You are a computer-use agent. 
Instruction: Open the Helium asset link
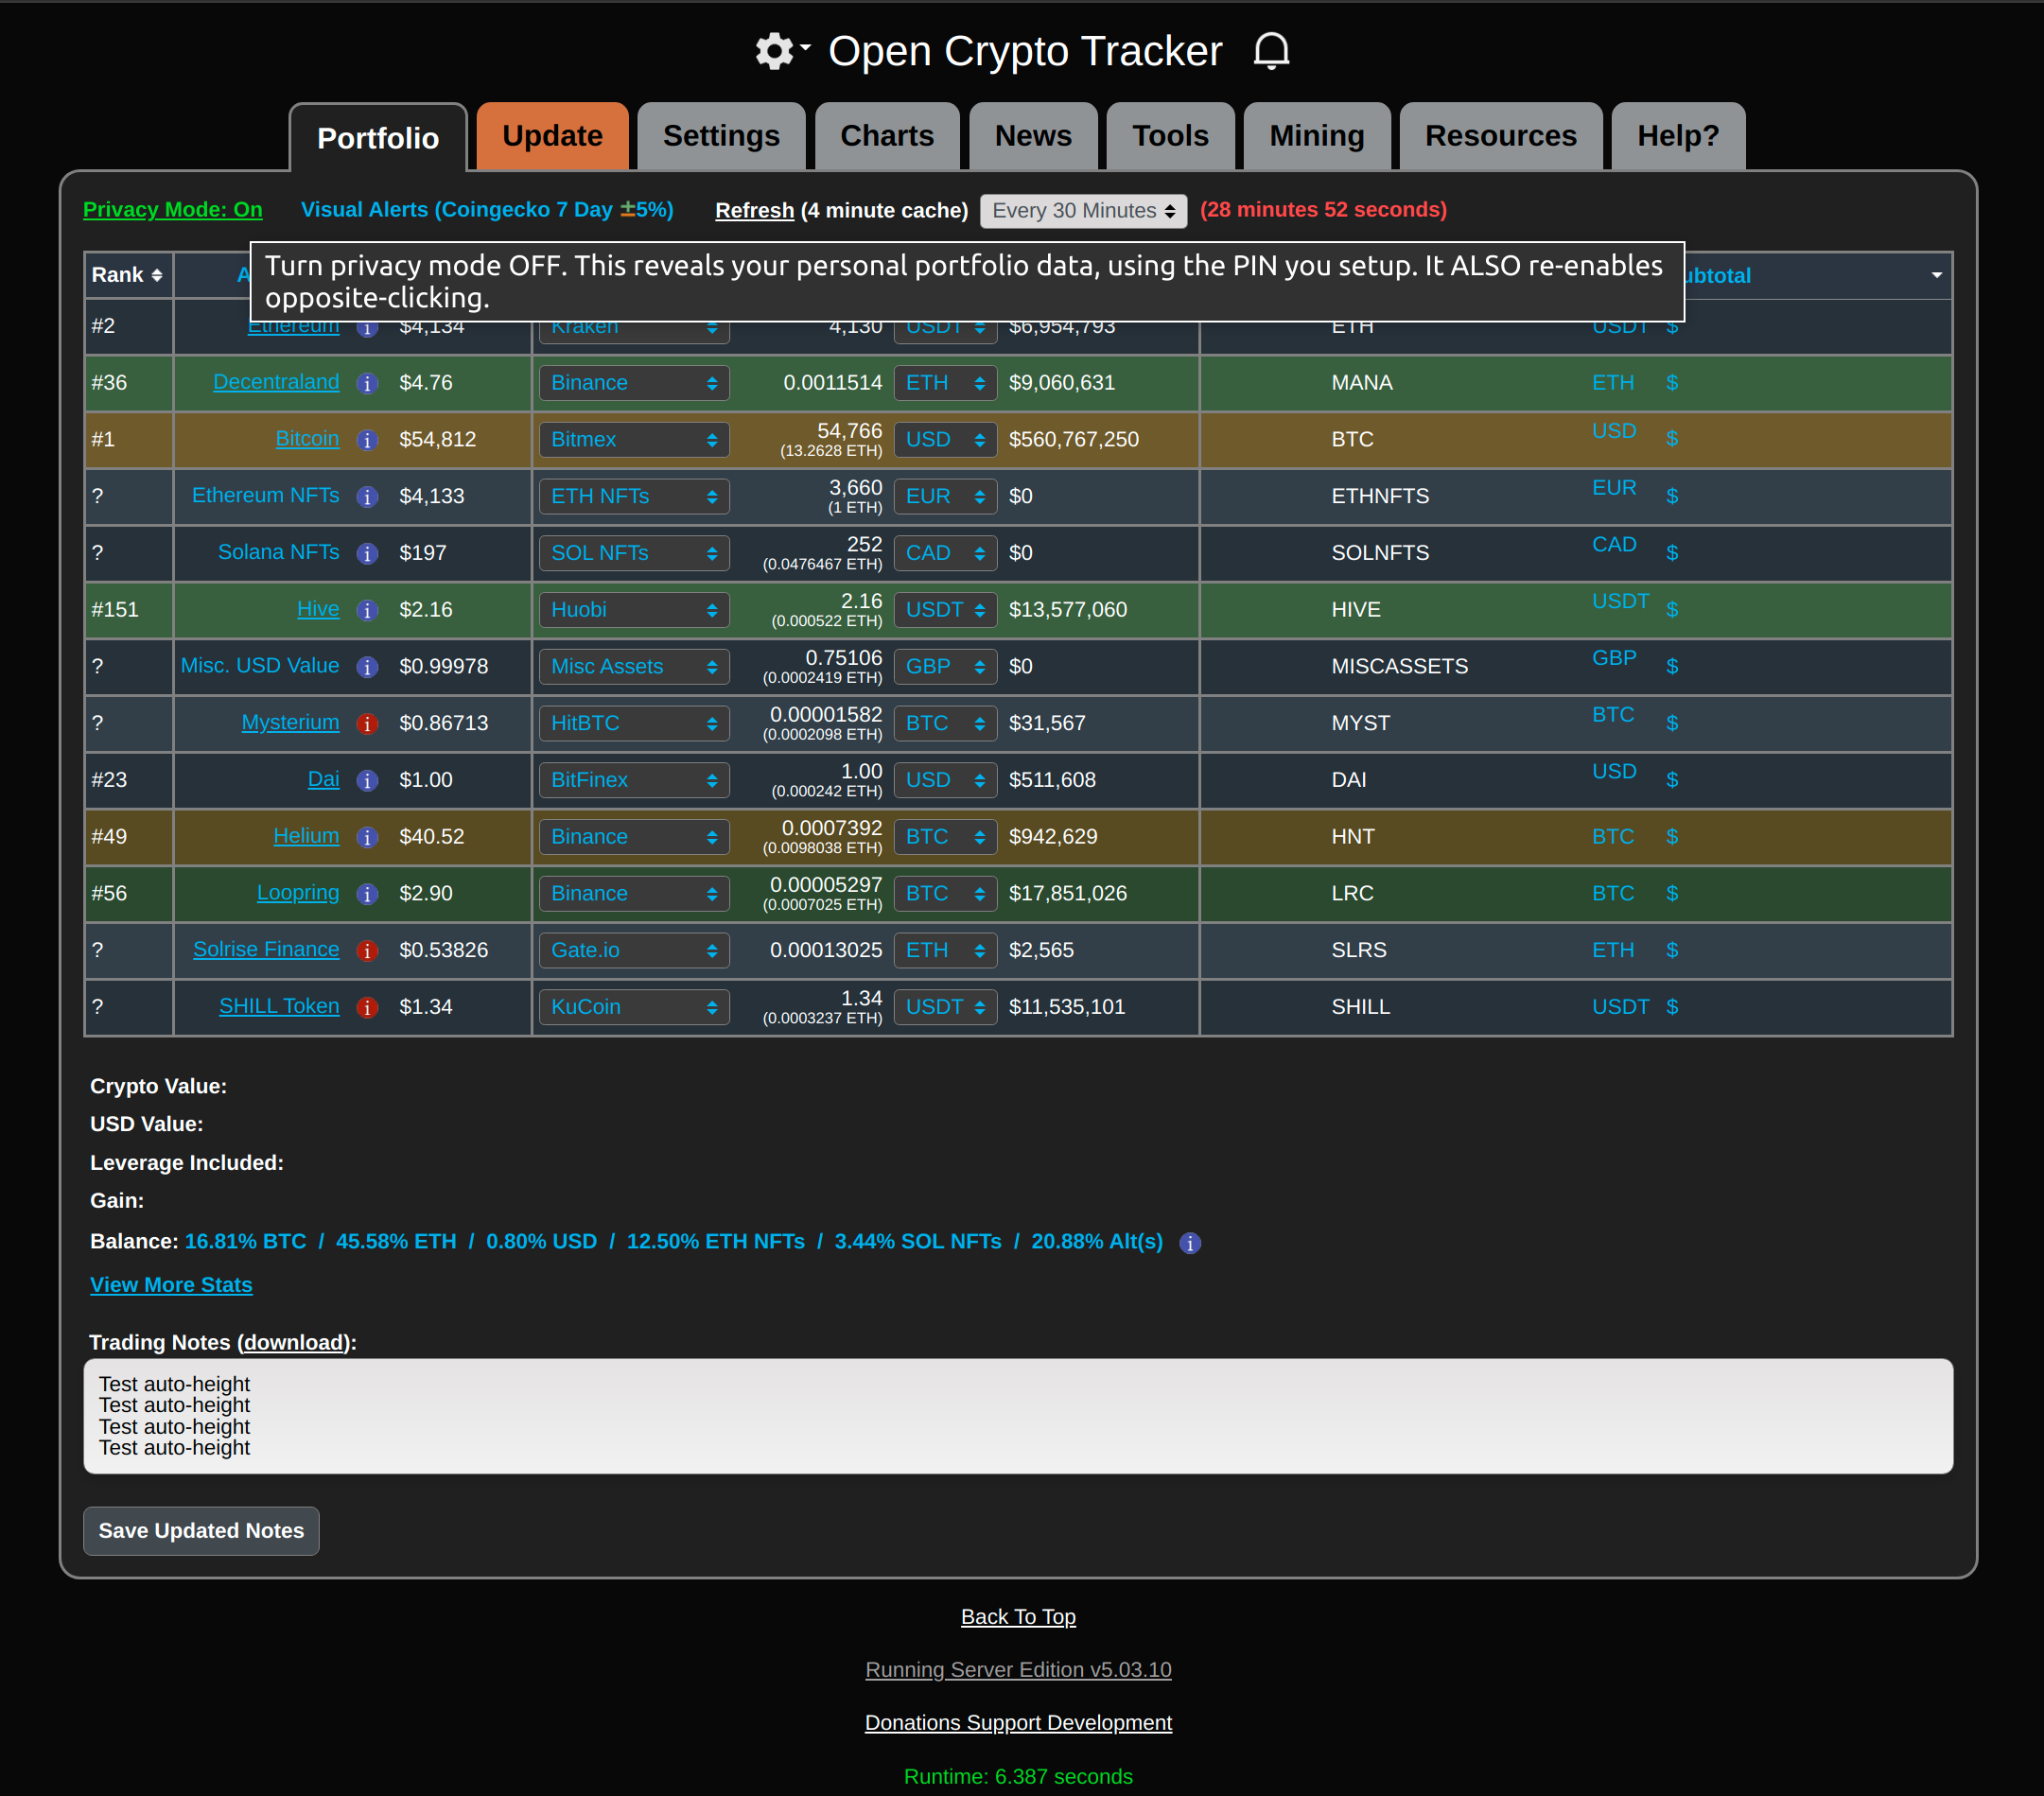point(306,836)
